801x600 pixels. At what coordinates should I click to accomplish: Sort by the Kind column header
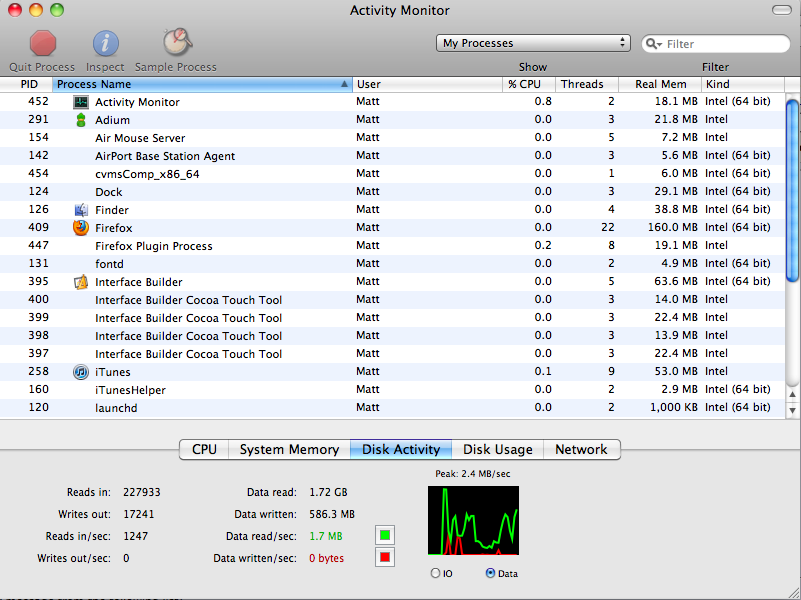[x=743, y=84]
